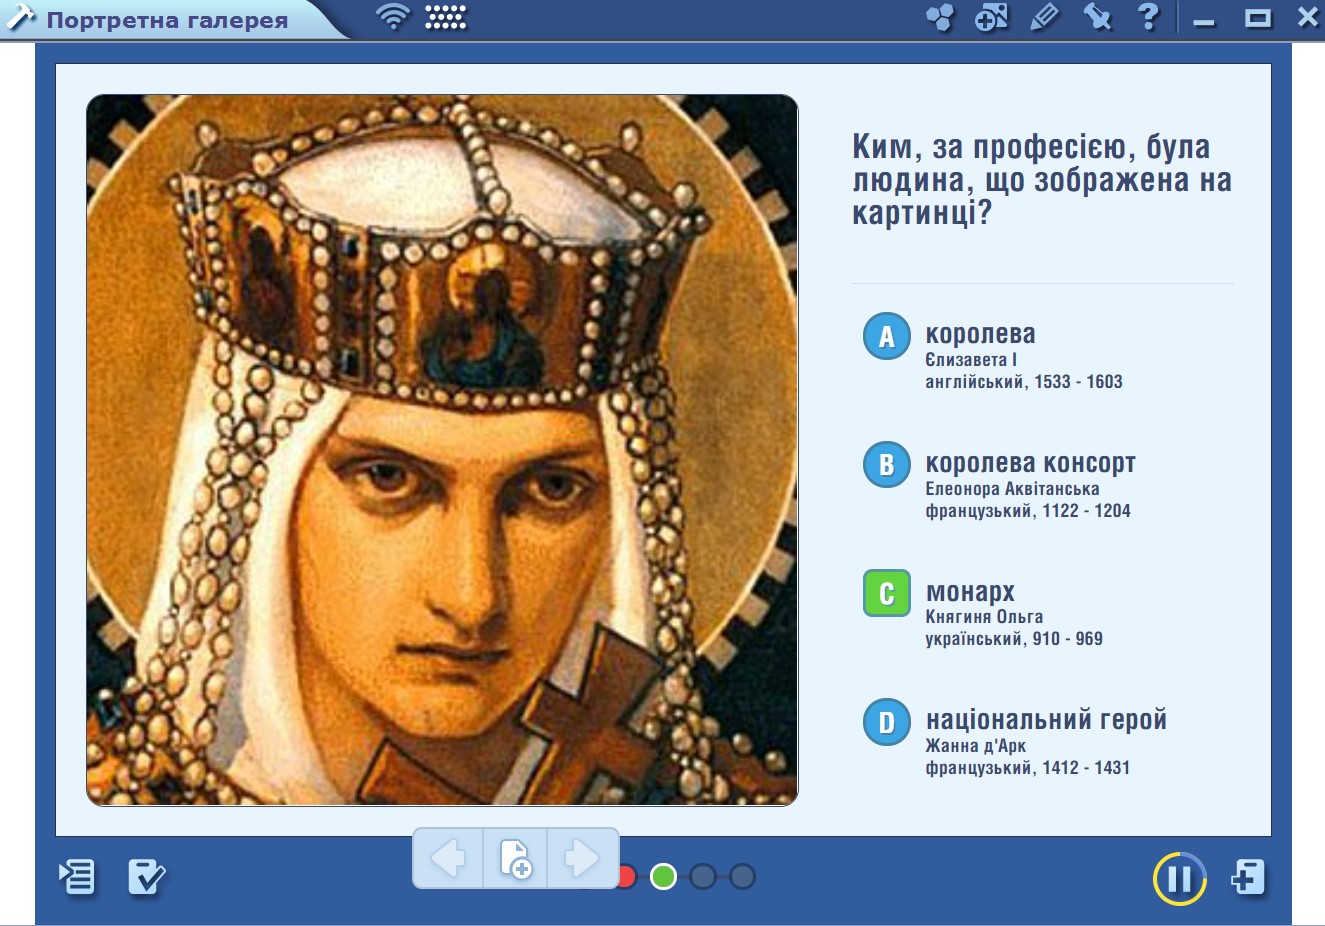This screenshot has height=926, width=1325.
Task: Click the text 'французький, 1412 - 1431'
Action: [x=1027, y=768]
